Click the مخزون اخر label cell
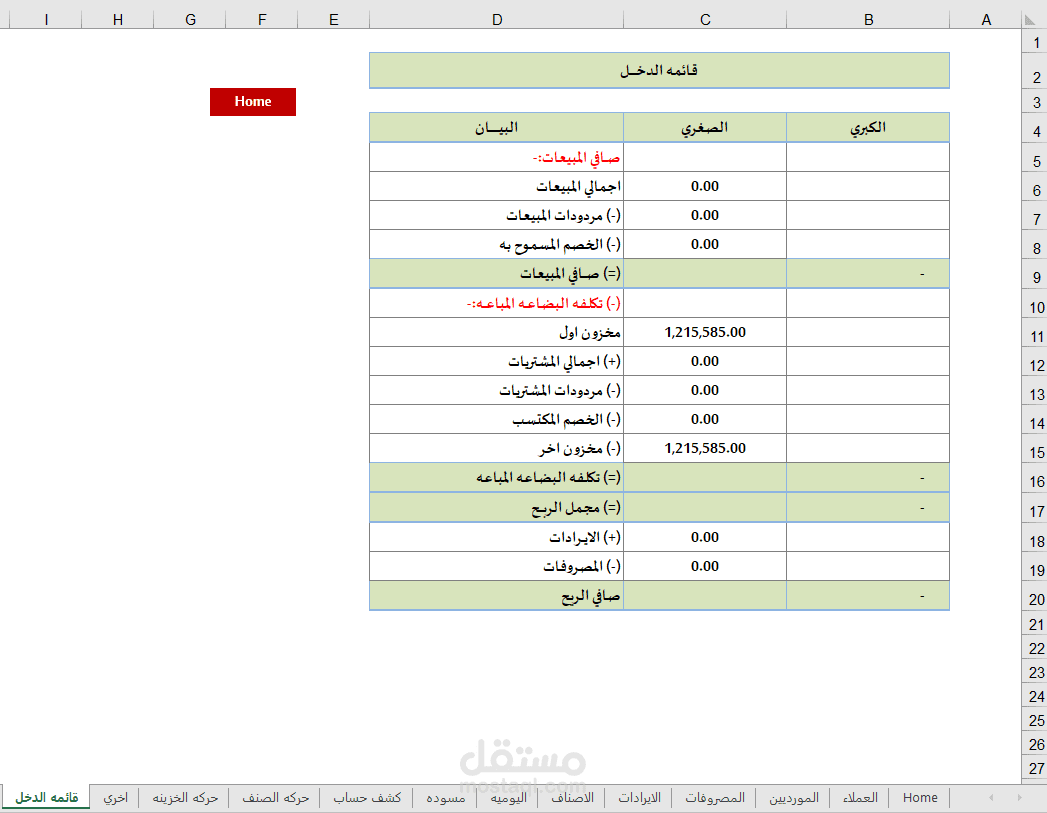 (x=496, y=449)
